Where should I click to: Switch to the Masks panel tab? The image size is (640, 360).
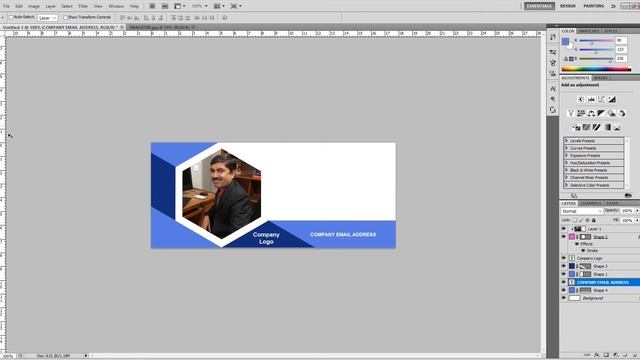click(x=600, y=78)
